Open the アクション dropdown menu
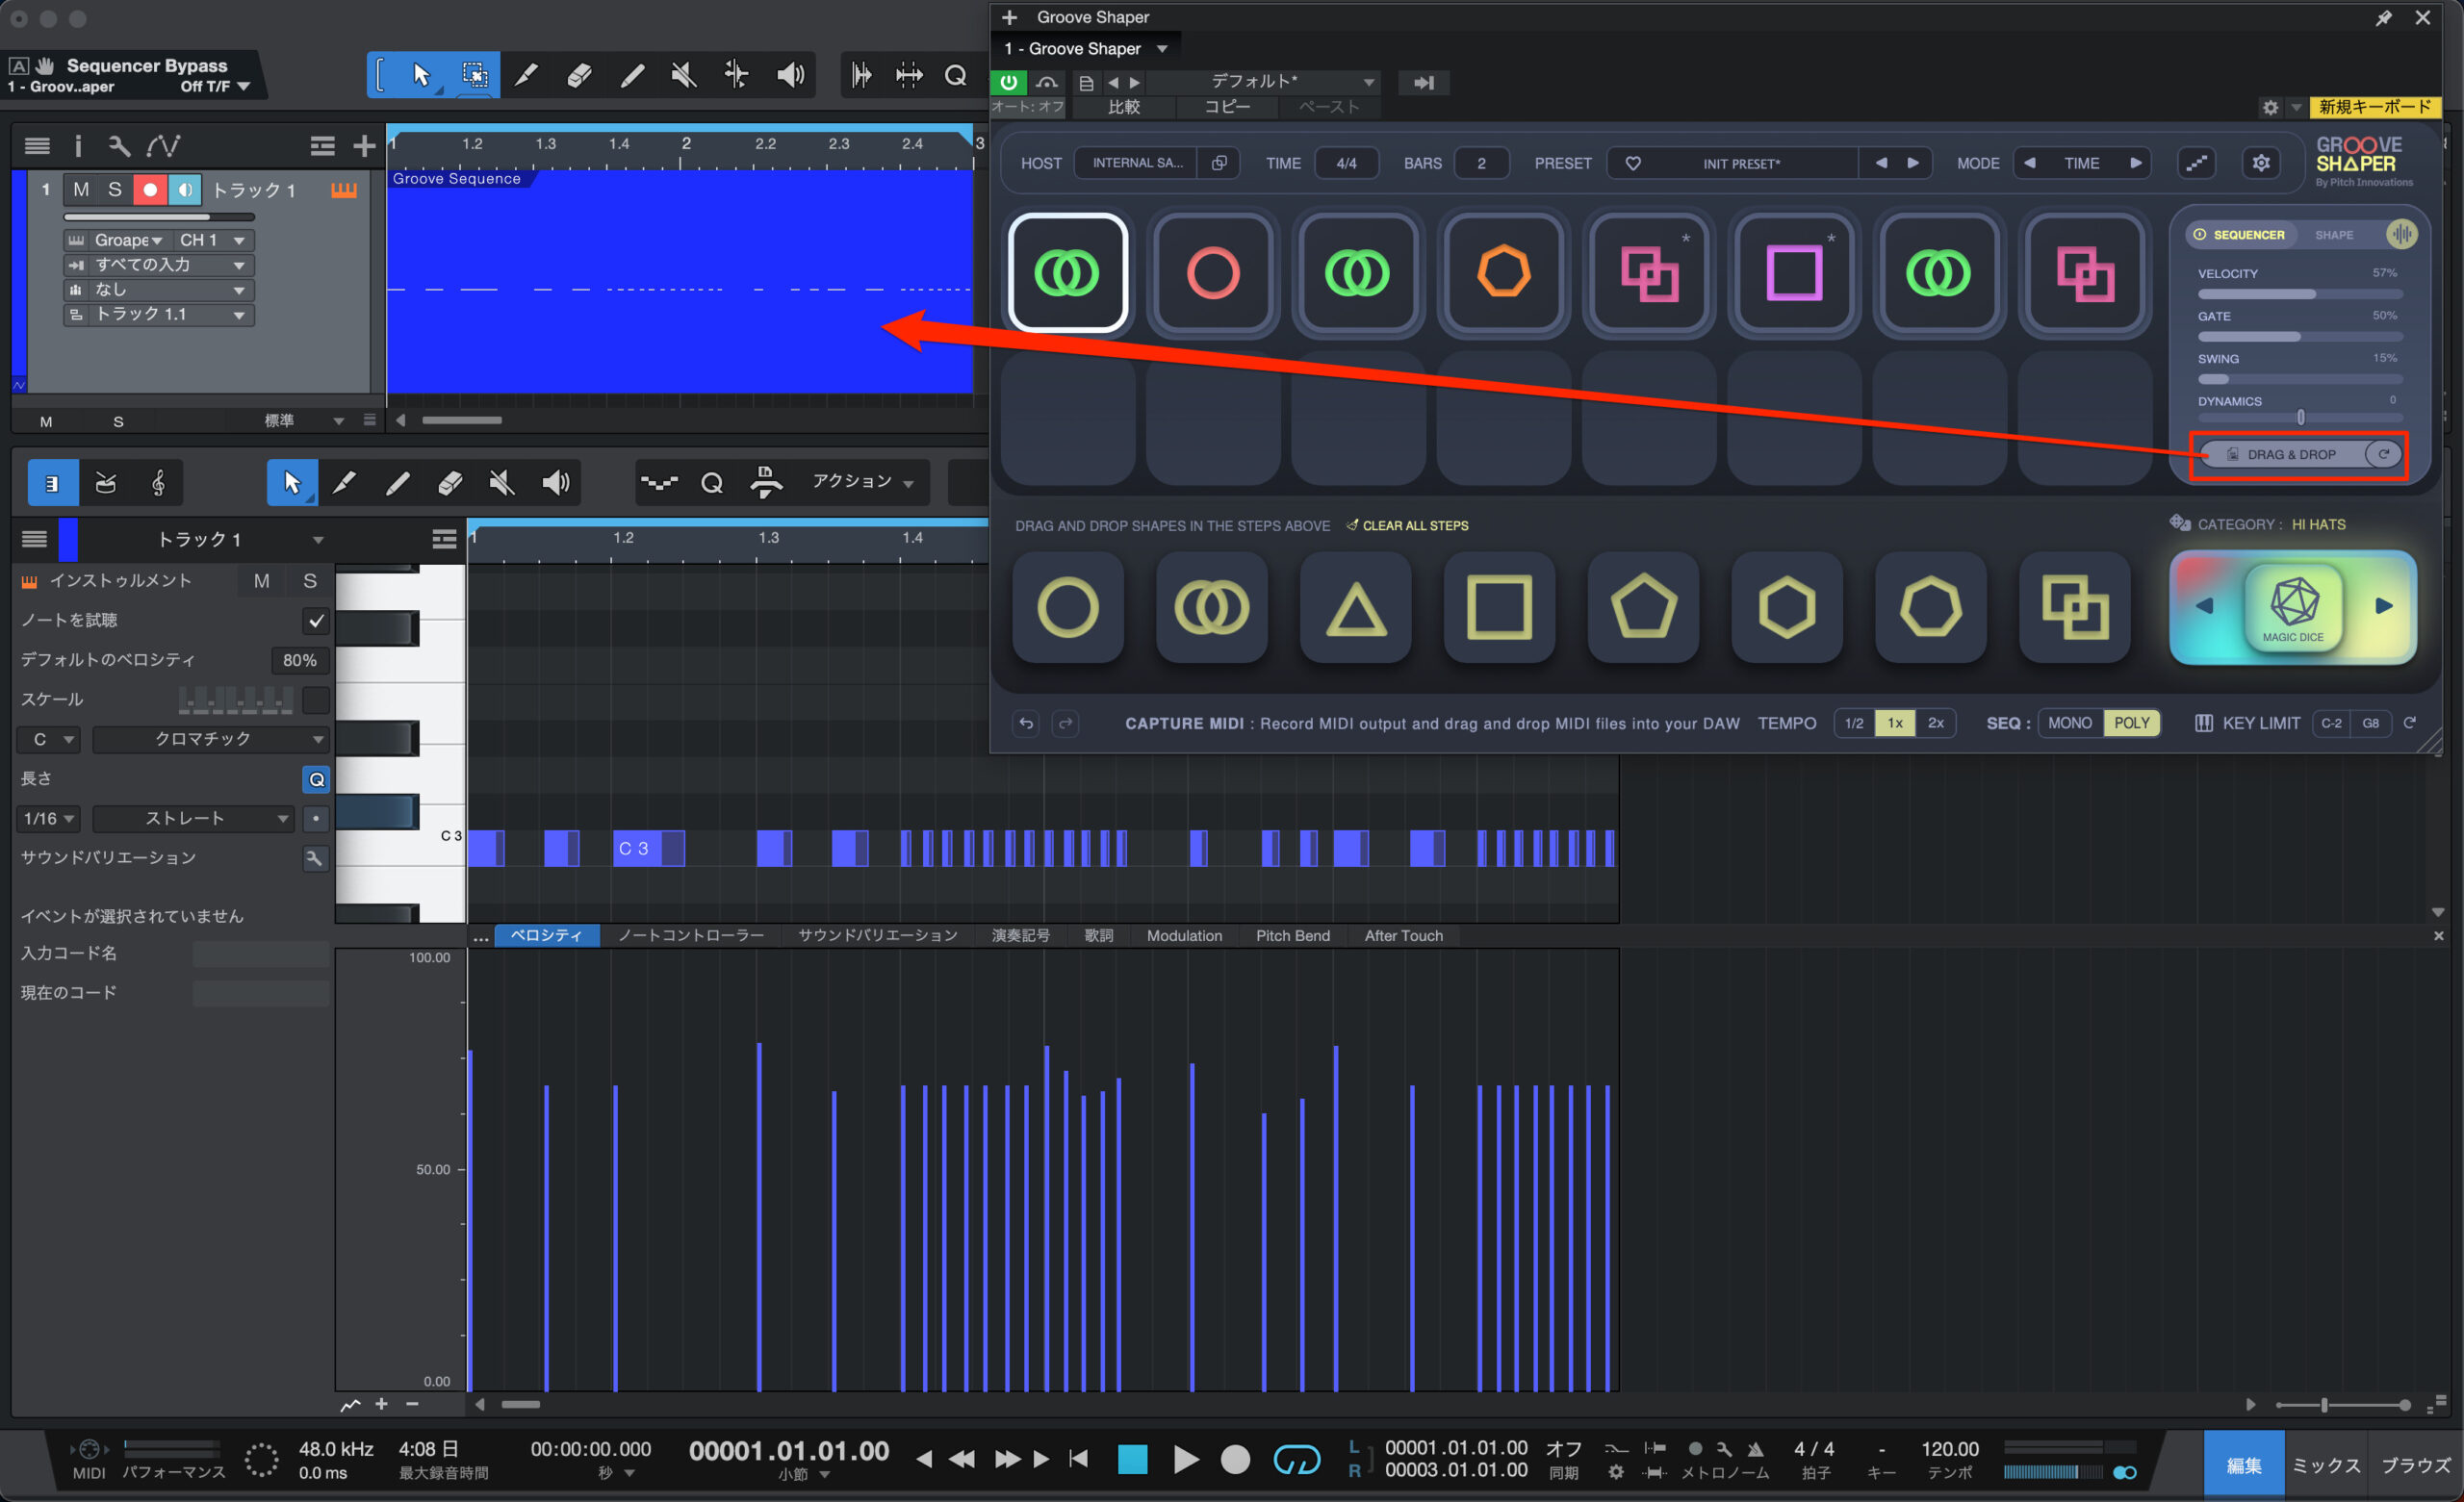This screenshot has width=2464, height=1502. coord(862,482)
